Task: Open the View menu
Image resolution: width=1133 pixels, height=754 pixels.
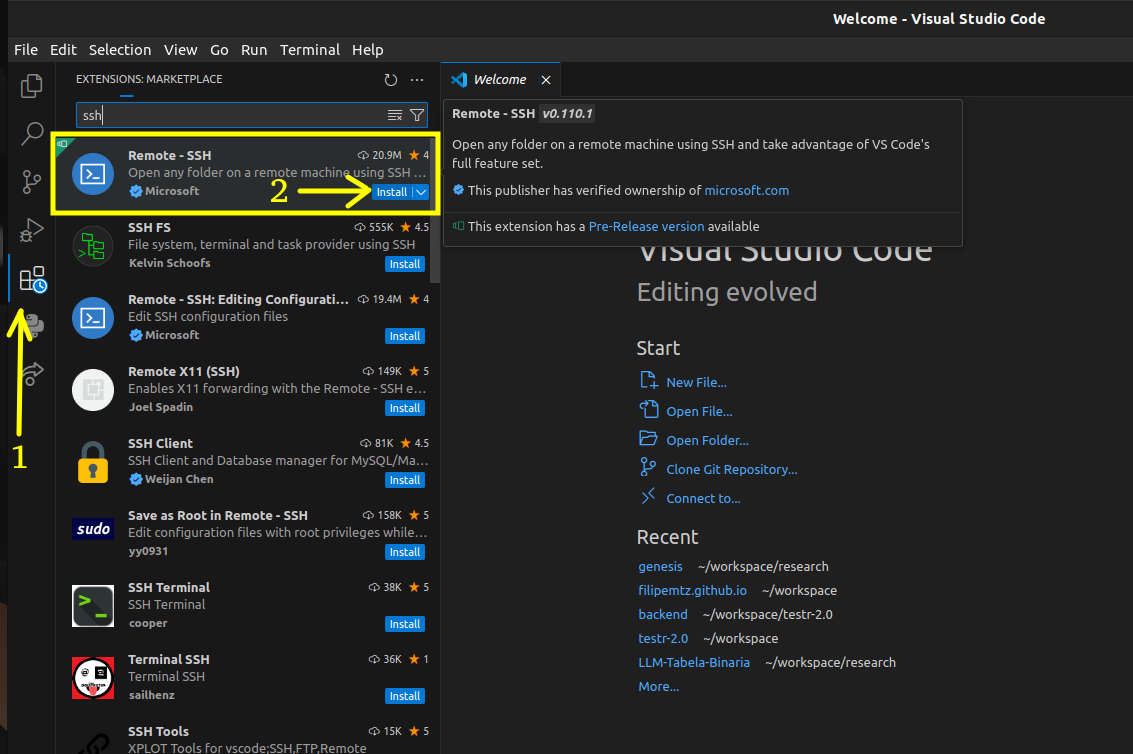Action: coord(180,50)
